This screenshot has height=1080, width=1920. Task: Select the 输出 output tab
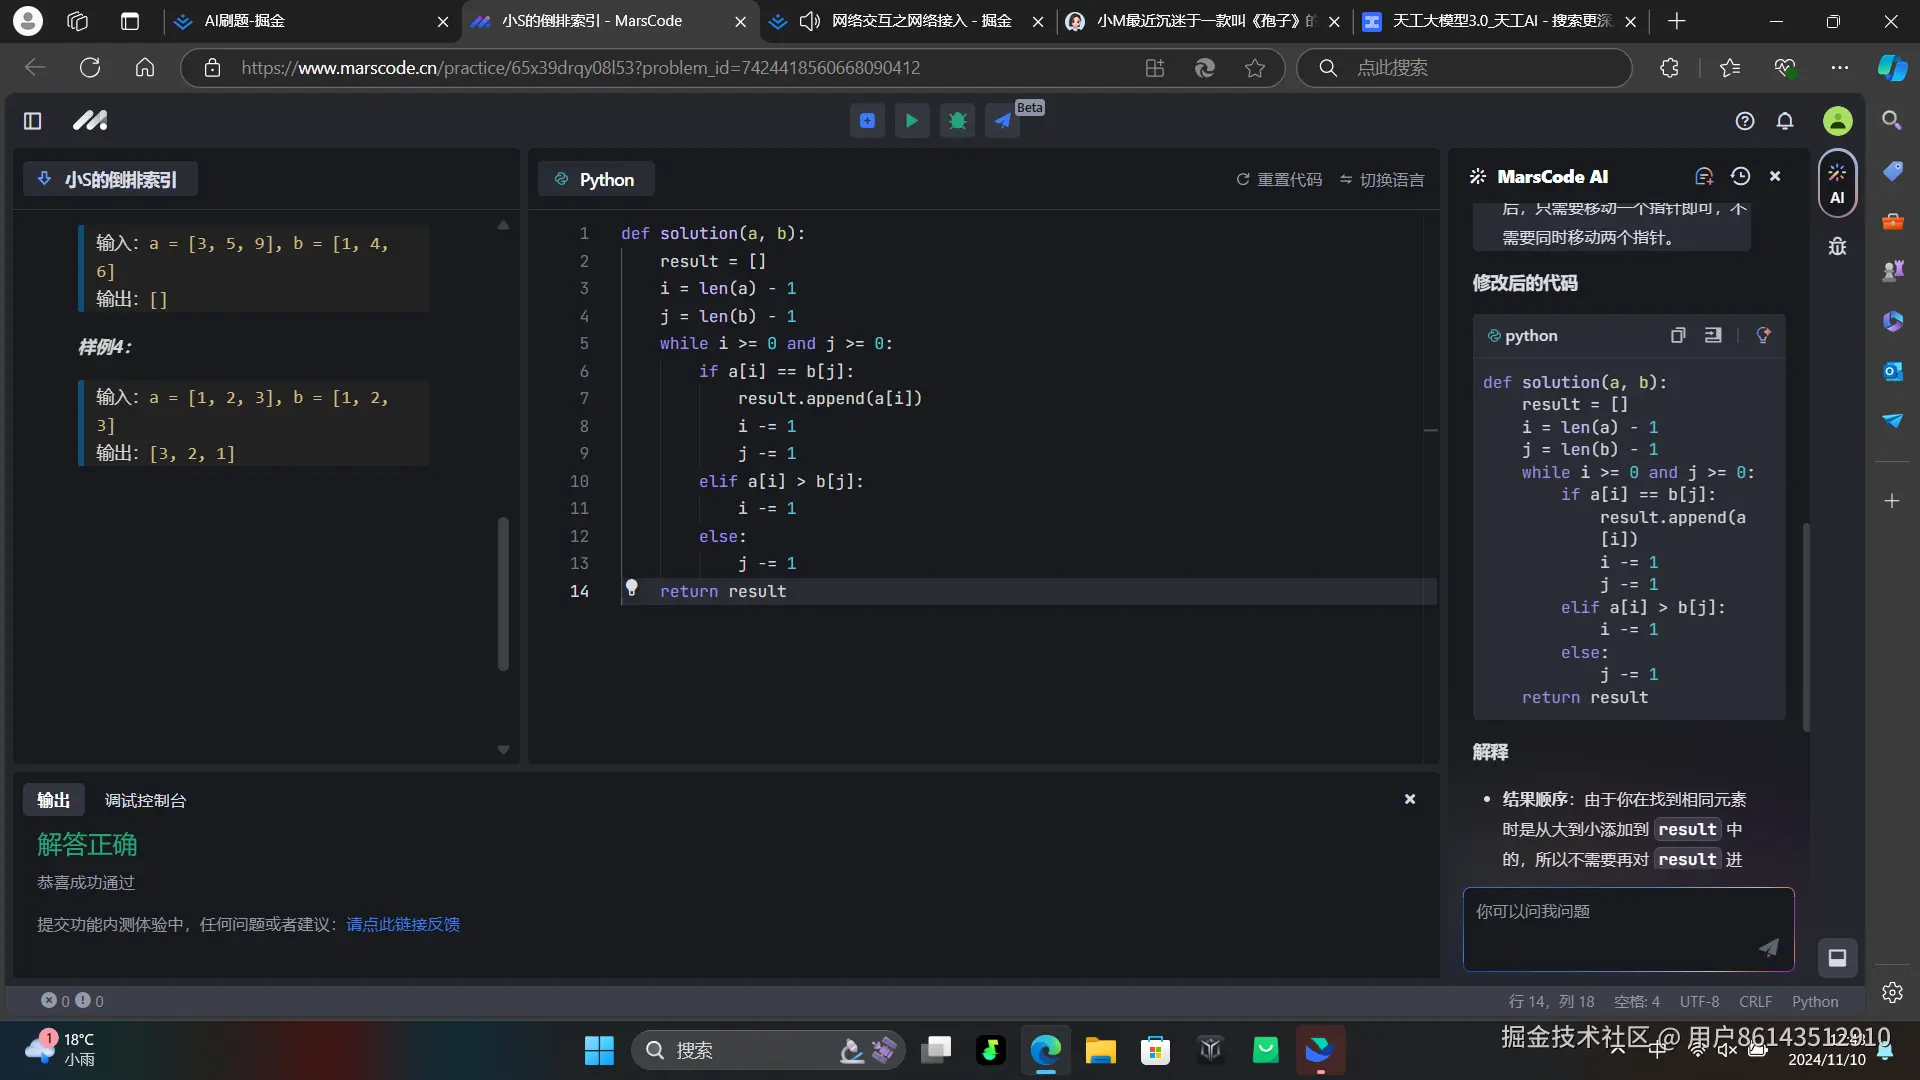(54, 801)
